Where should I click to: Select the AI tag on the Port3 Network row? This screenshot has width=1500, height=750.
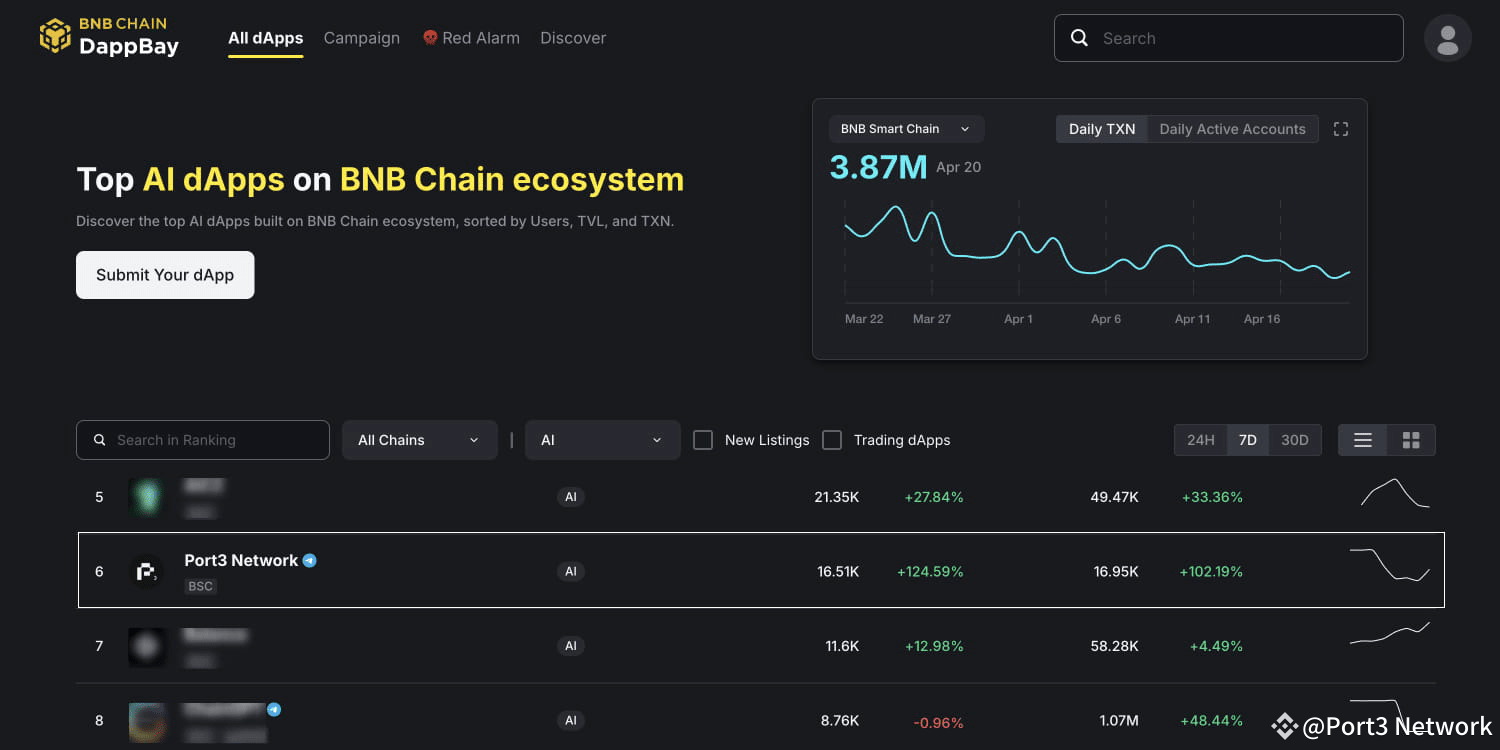(571, 571)
